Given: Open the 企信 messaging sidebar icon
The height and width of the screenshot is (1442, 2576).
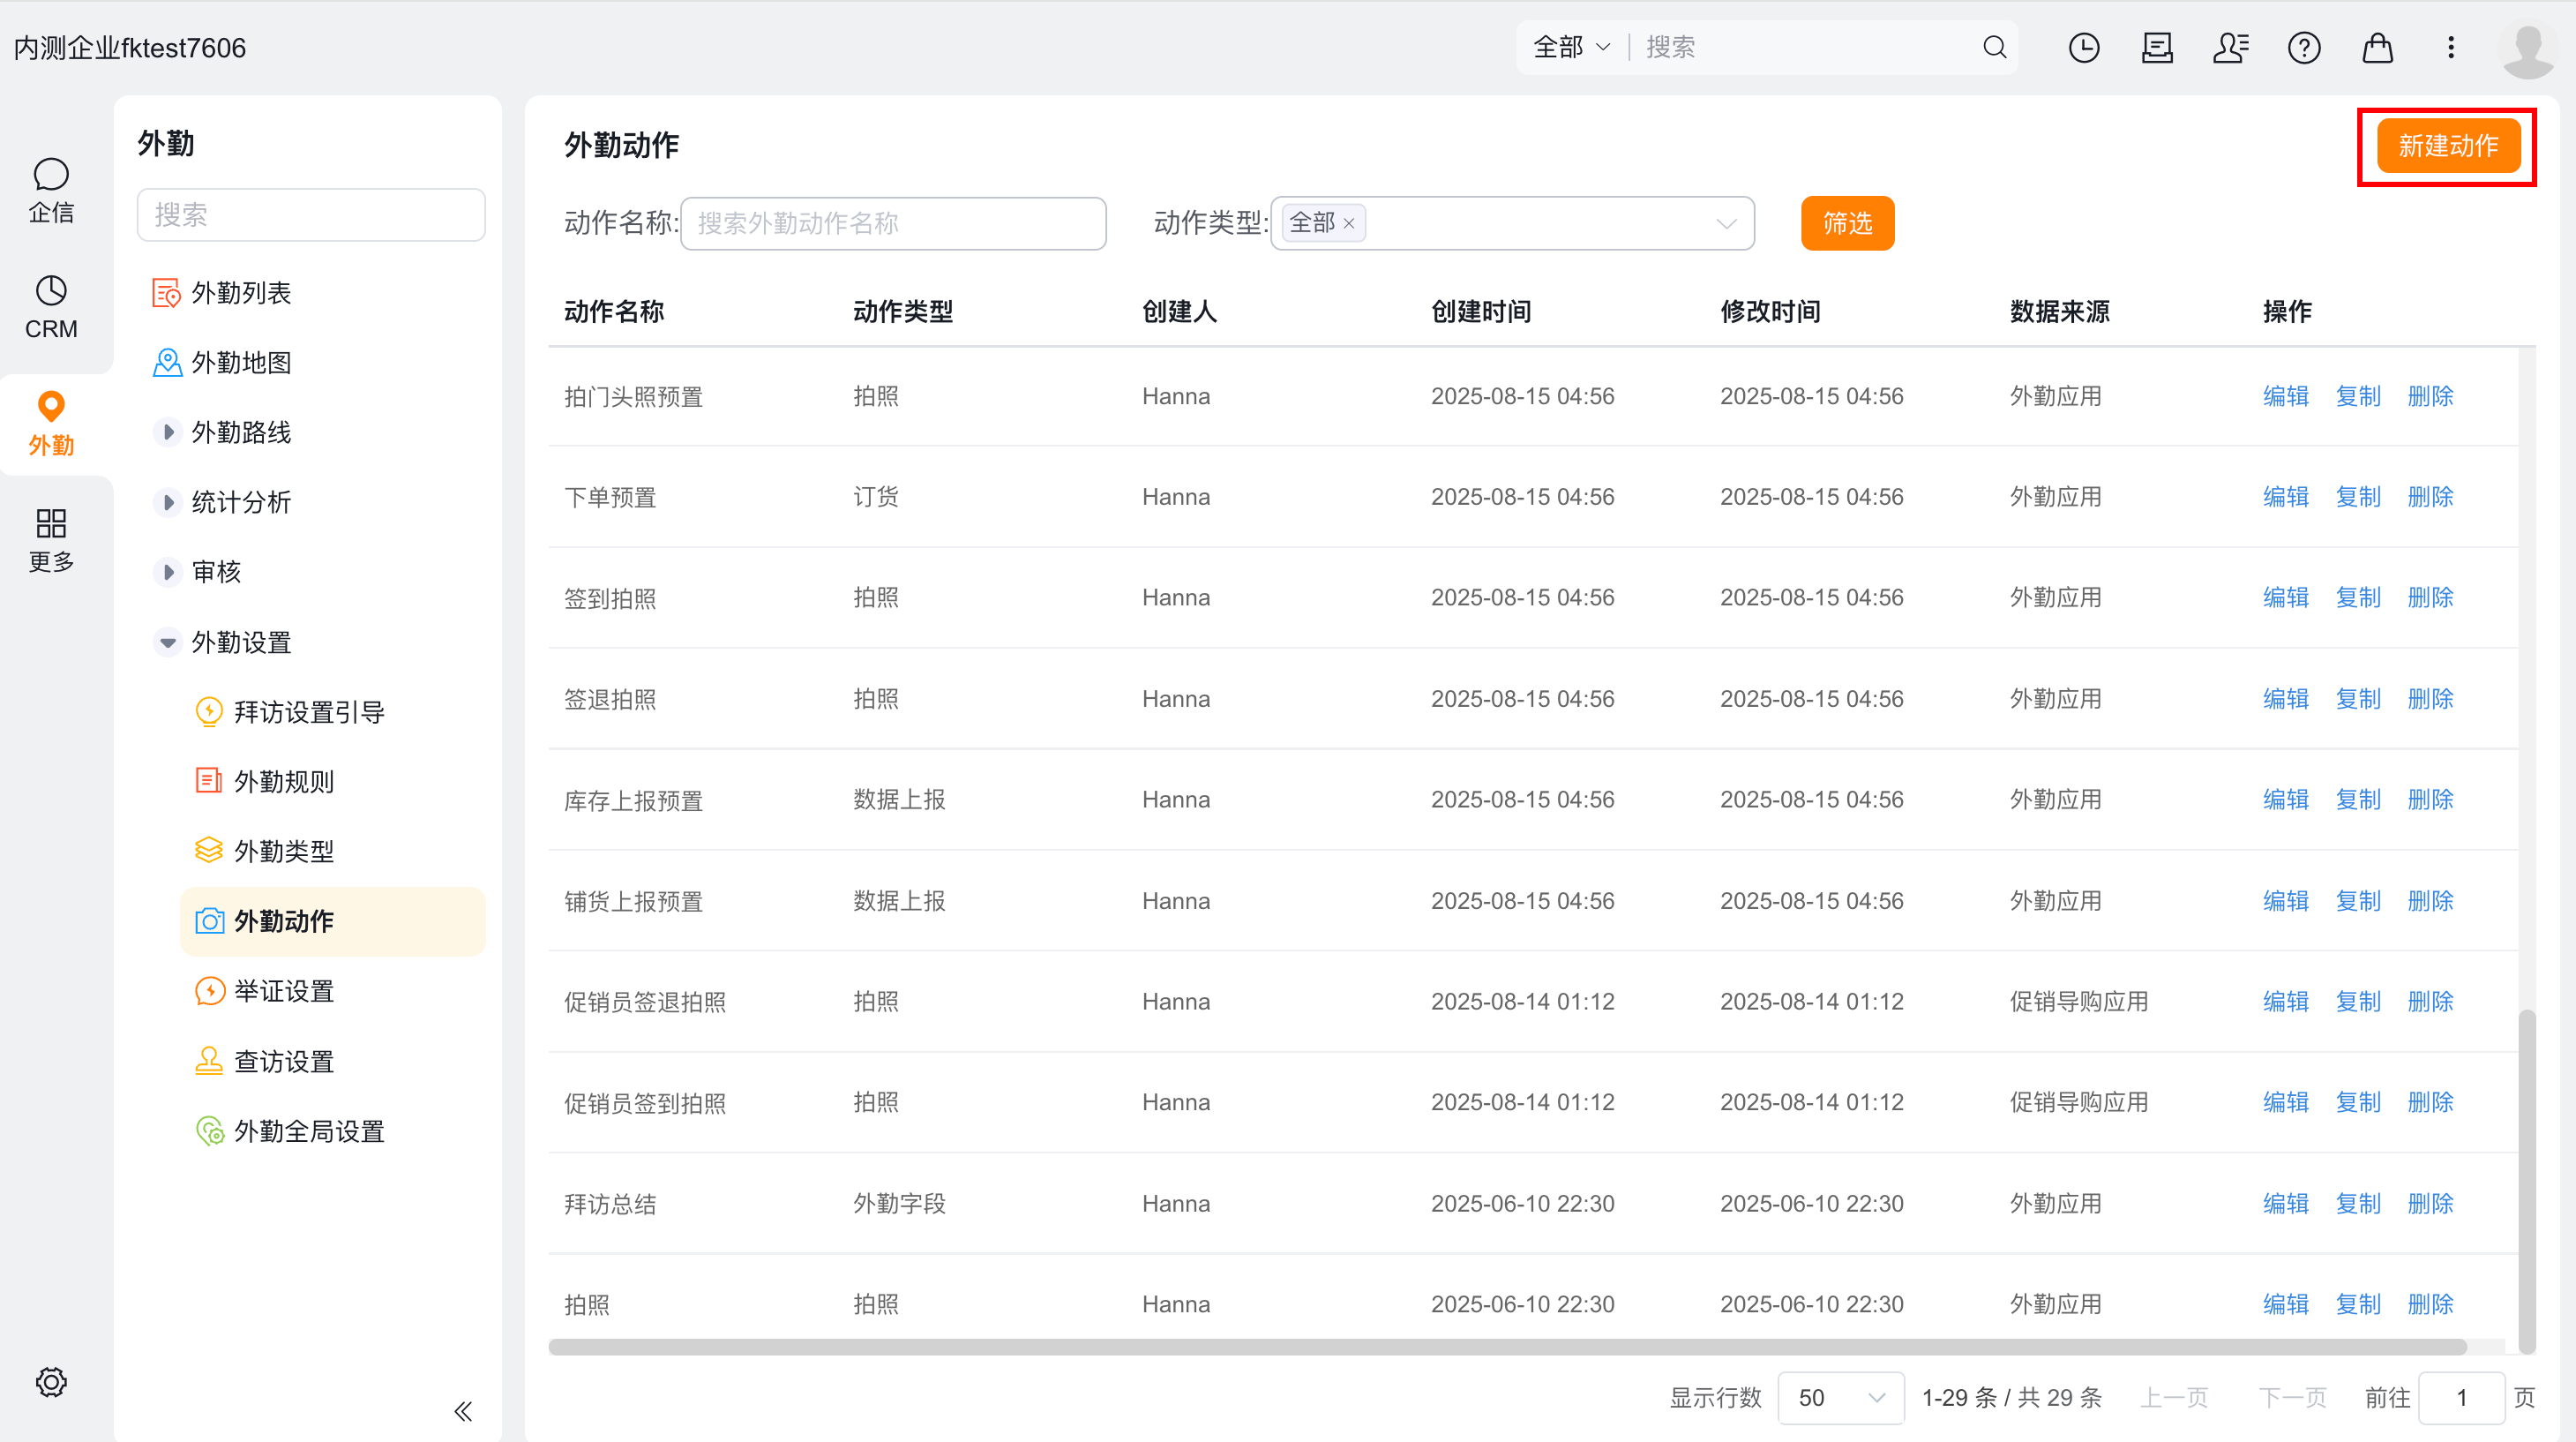Looking at the screenshot, I should 51,190.
